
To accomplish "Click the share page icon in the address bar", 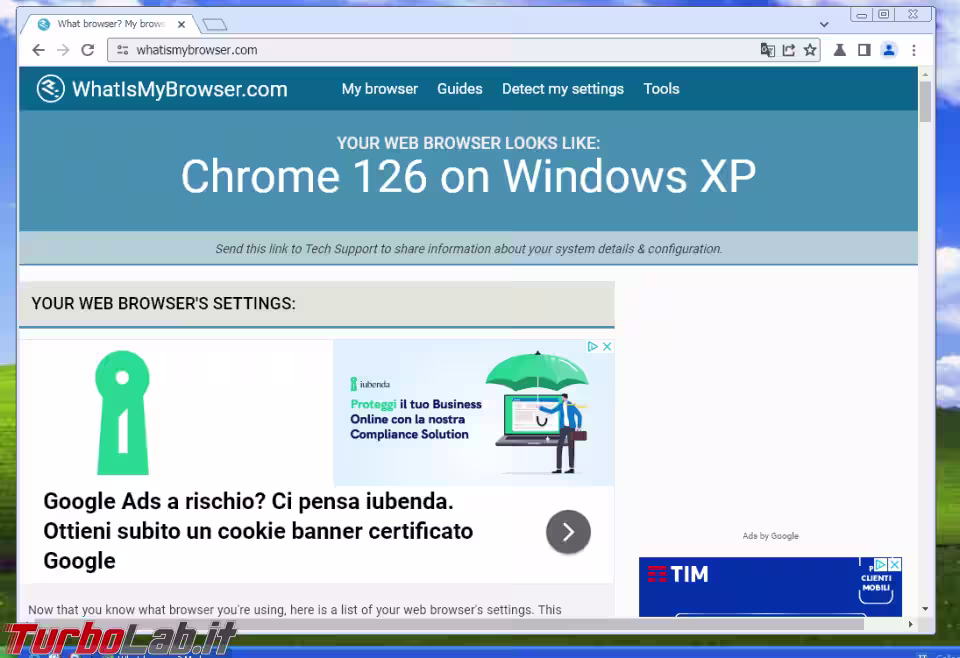I will (789, 50).
